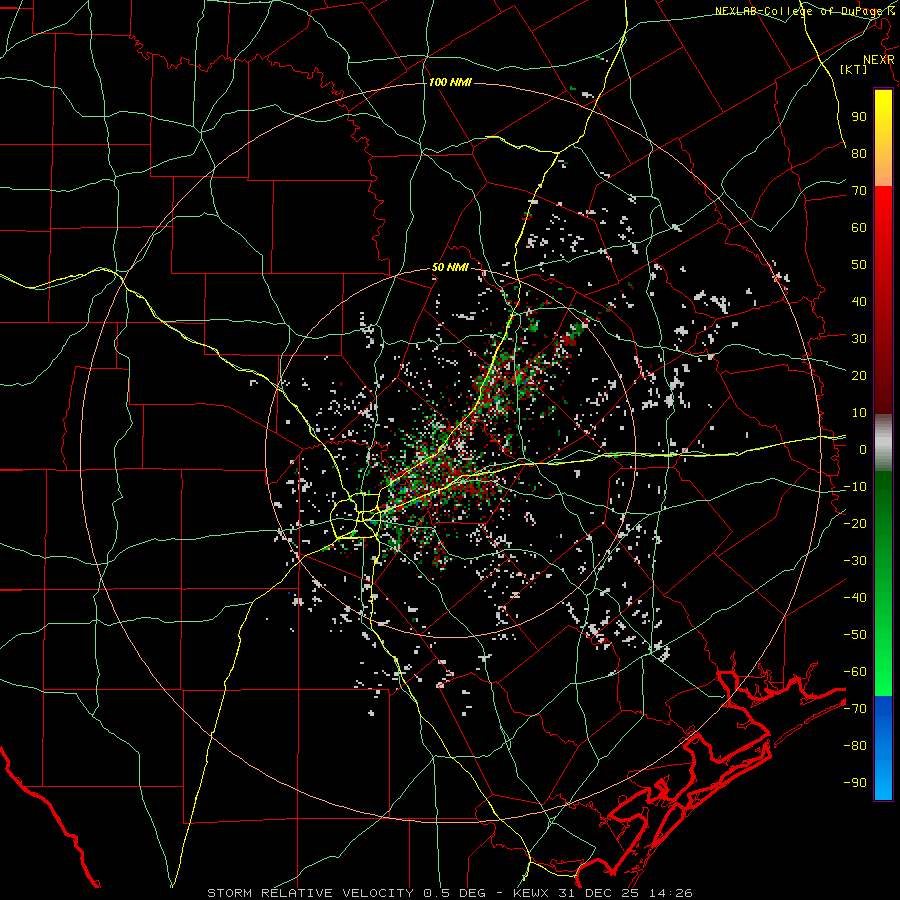
Task: Click the "KEWX 31 DEC 25 14:26" timestamp
Action: 603,893
